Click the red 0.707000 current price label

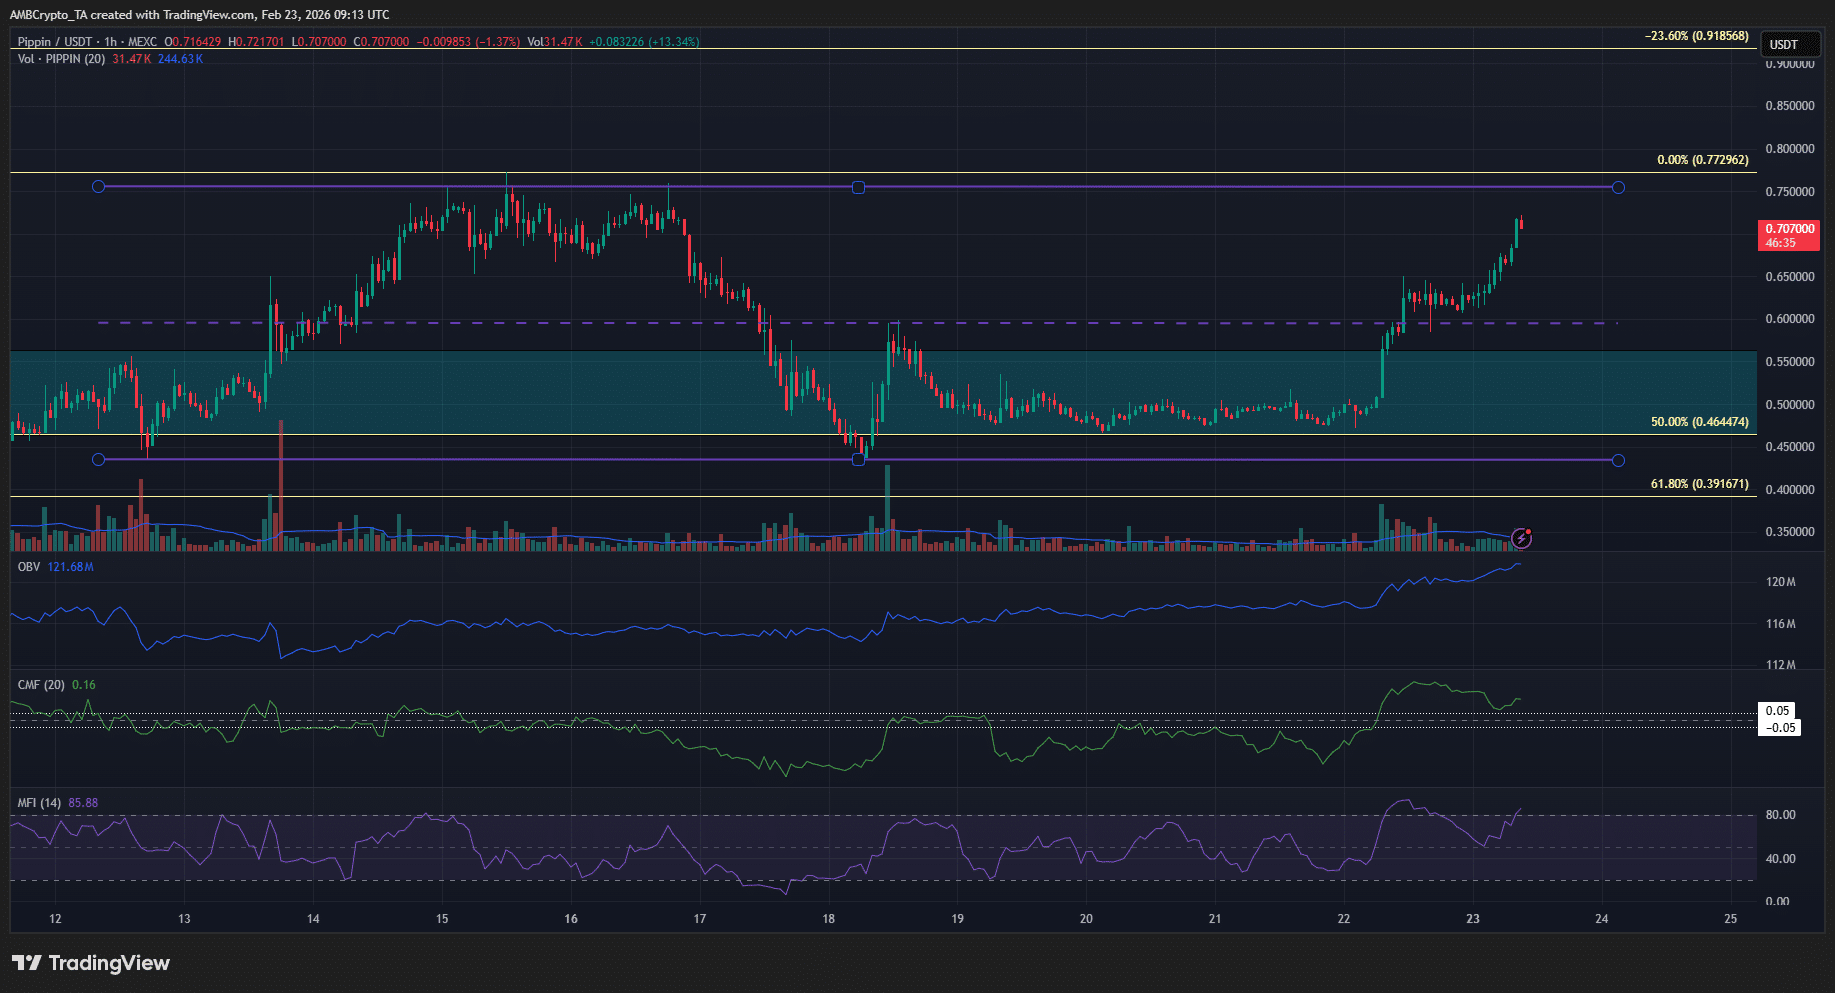[x=1788, y=229]
